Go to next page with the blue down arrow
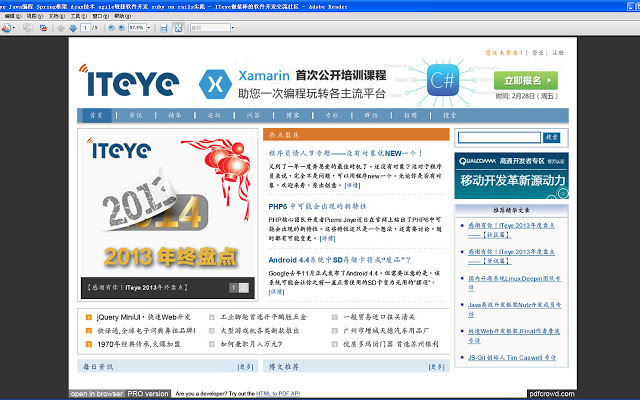Image resolution: width=640 pixels, height=400 pixels. point(73,28)
